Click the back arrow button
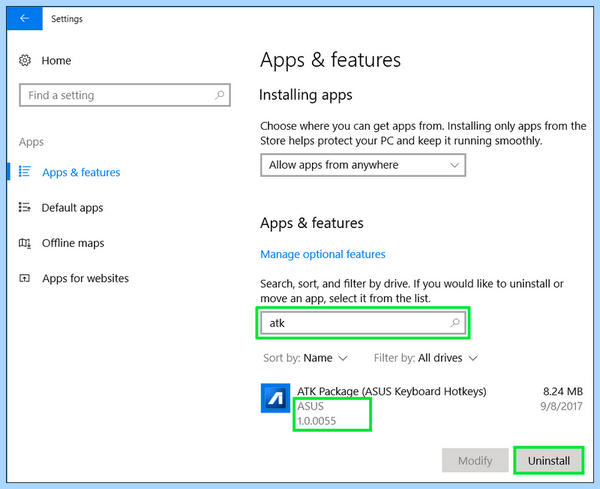This screenshot has height=489, width=600. pos(24,18)
